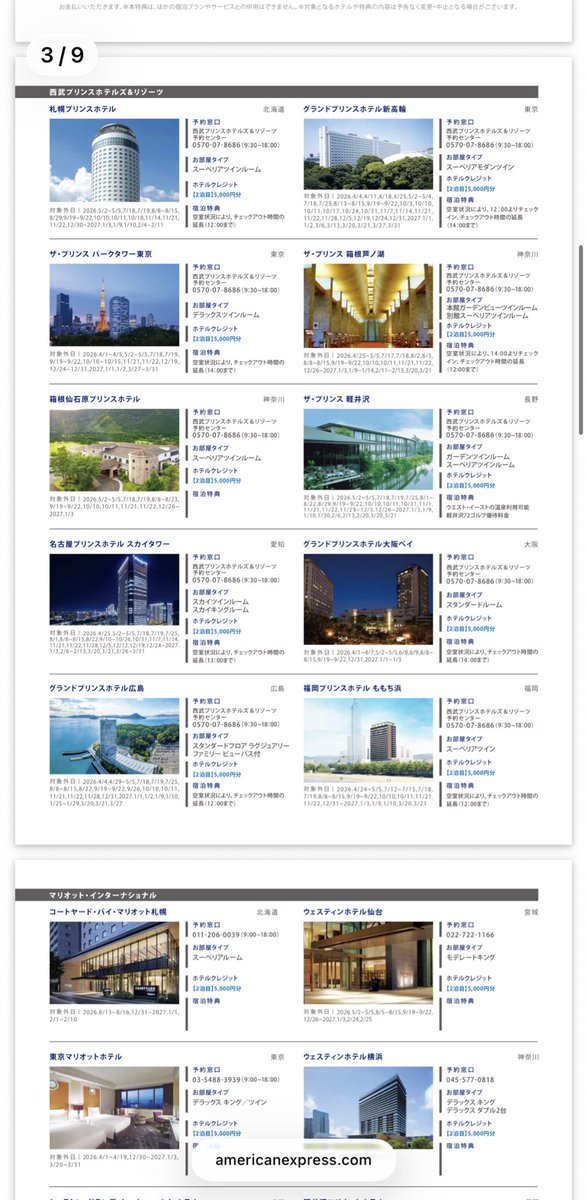Select the ザ・プリンス 軽井沢 title
The width and height of the screenshot is (587, 1200).
point(337,399)
